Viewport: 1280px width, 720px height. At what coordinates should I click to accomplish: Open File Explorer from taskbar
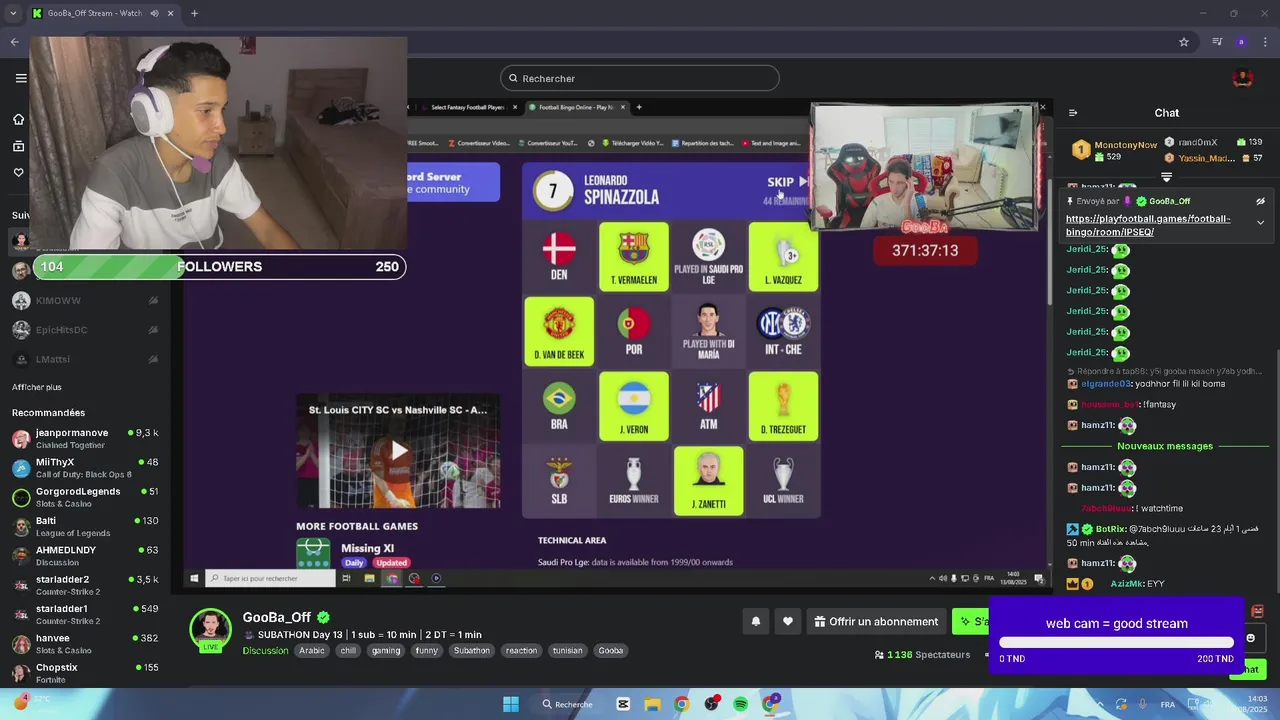click(x=652, y=704)
